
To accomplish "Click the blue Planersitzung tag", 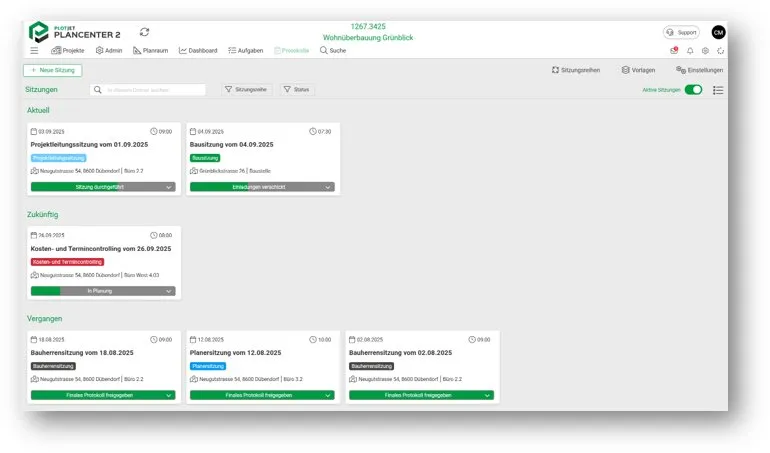I will [x=208, y=367].
